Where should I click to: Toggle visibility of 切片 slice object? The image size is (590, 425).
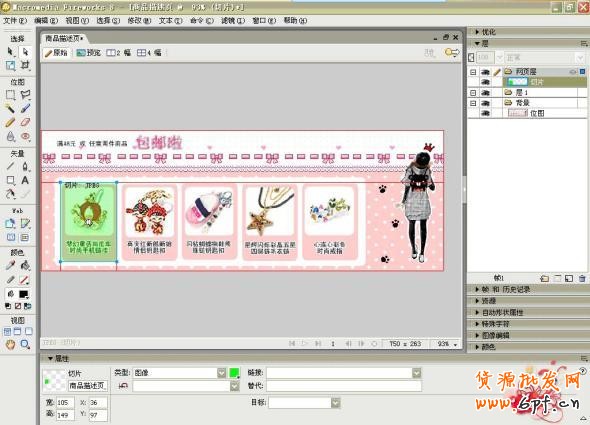click(x=485, y=82)
